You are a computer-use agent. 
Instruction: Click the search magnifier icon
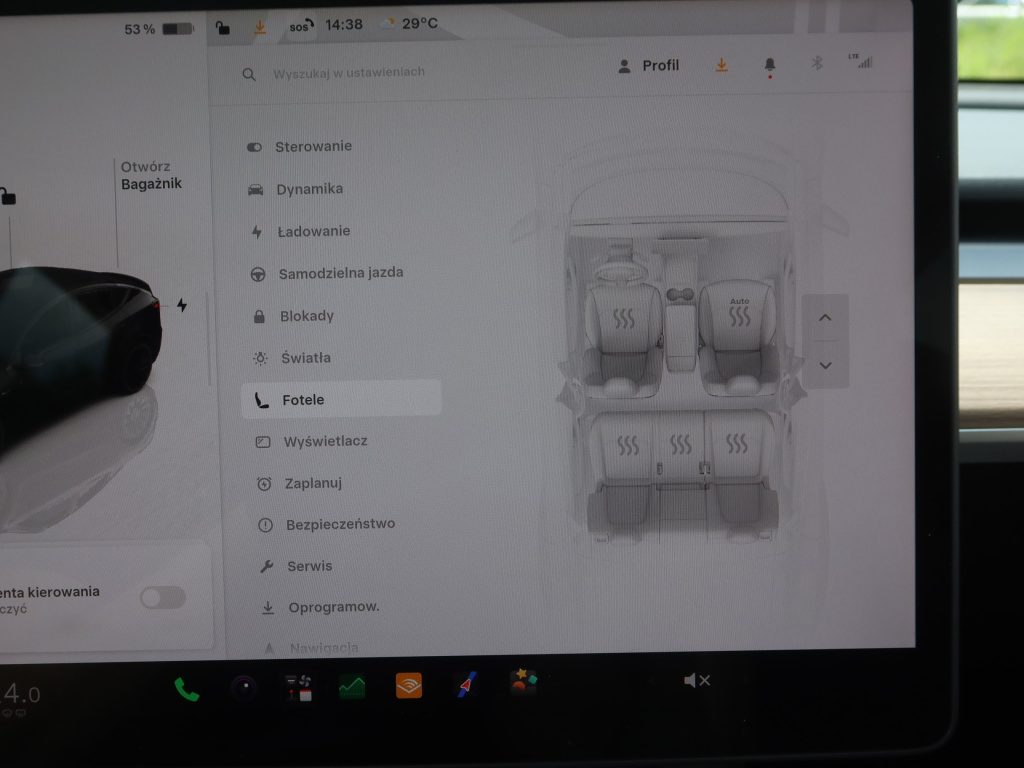tap(249, 74)
